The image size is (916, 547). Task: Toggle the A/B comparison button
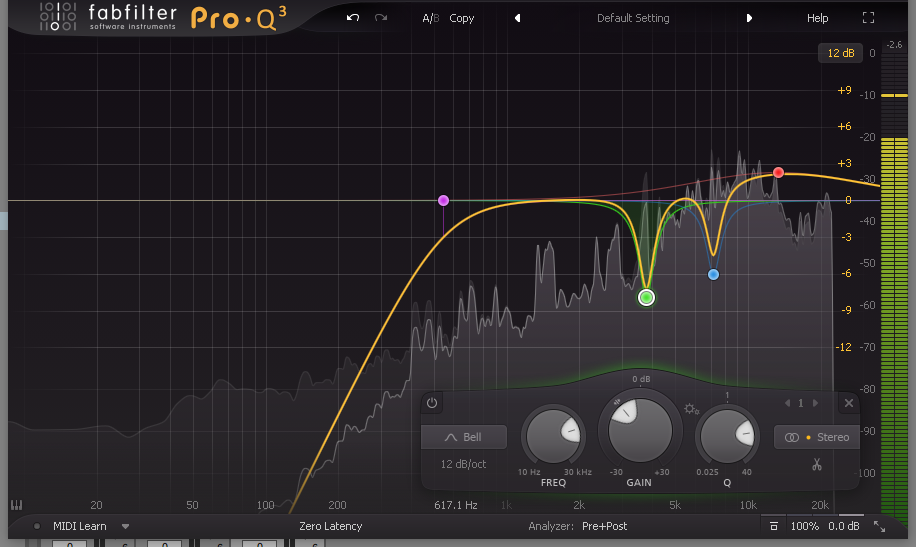pyautogui.click(x=431, y=18)
